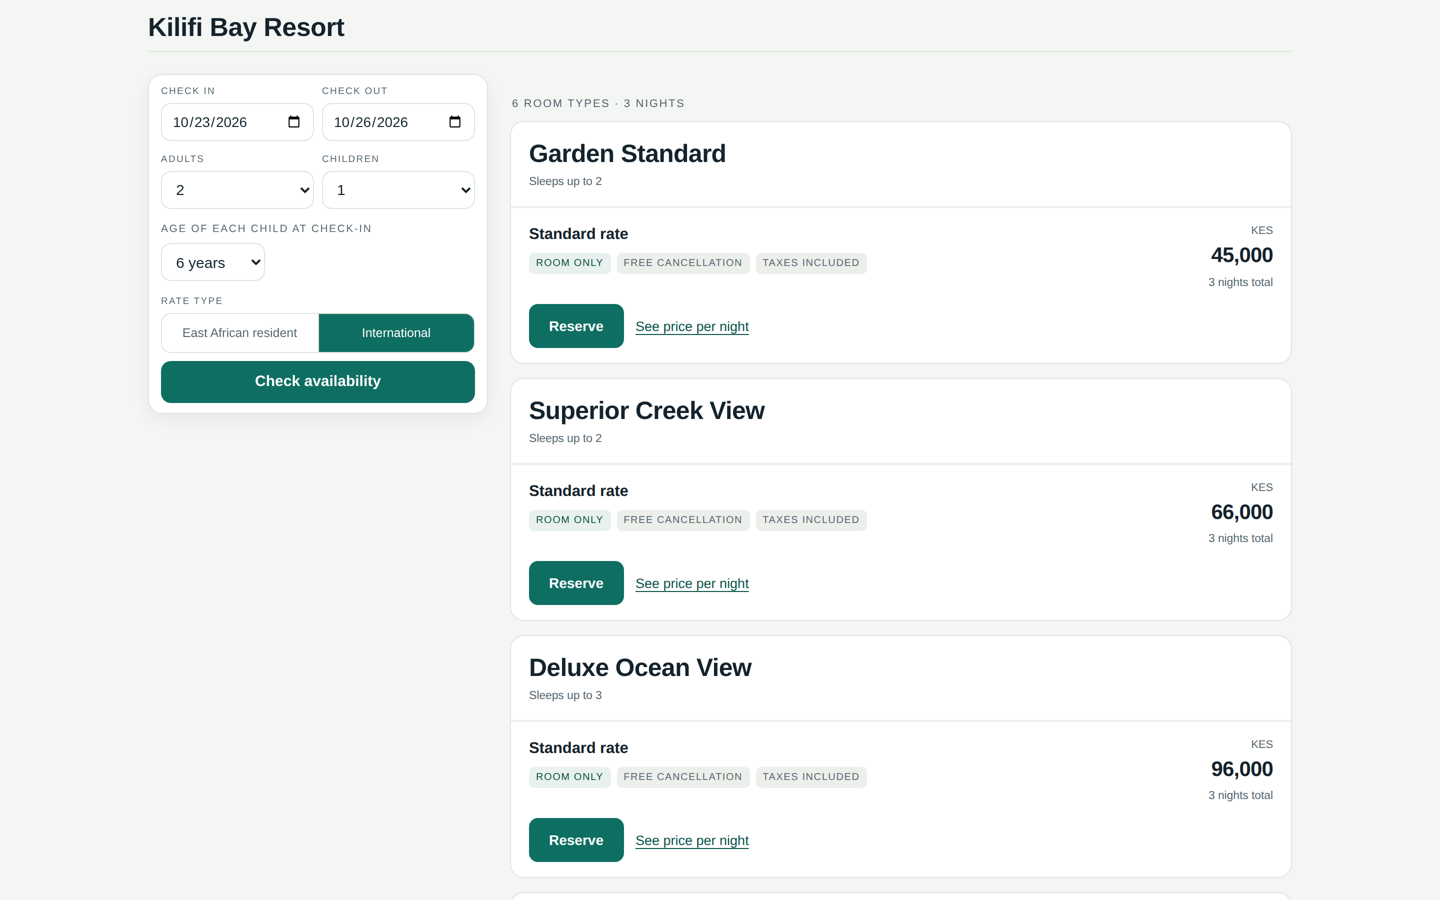1440x900 pixels.
Task: Select International rate type
Action: (x=396, y=333)
